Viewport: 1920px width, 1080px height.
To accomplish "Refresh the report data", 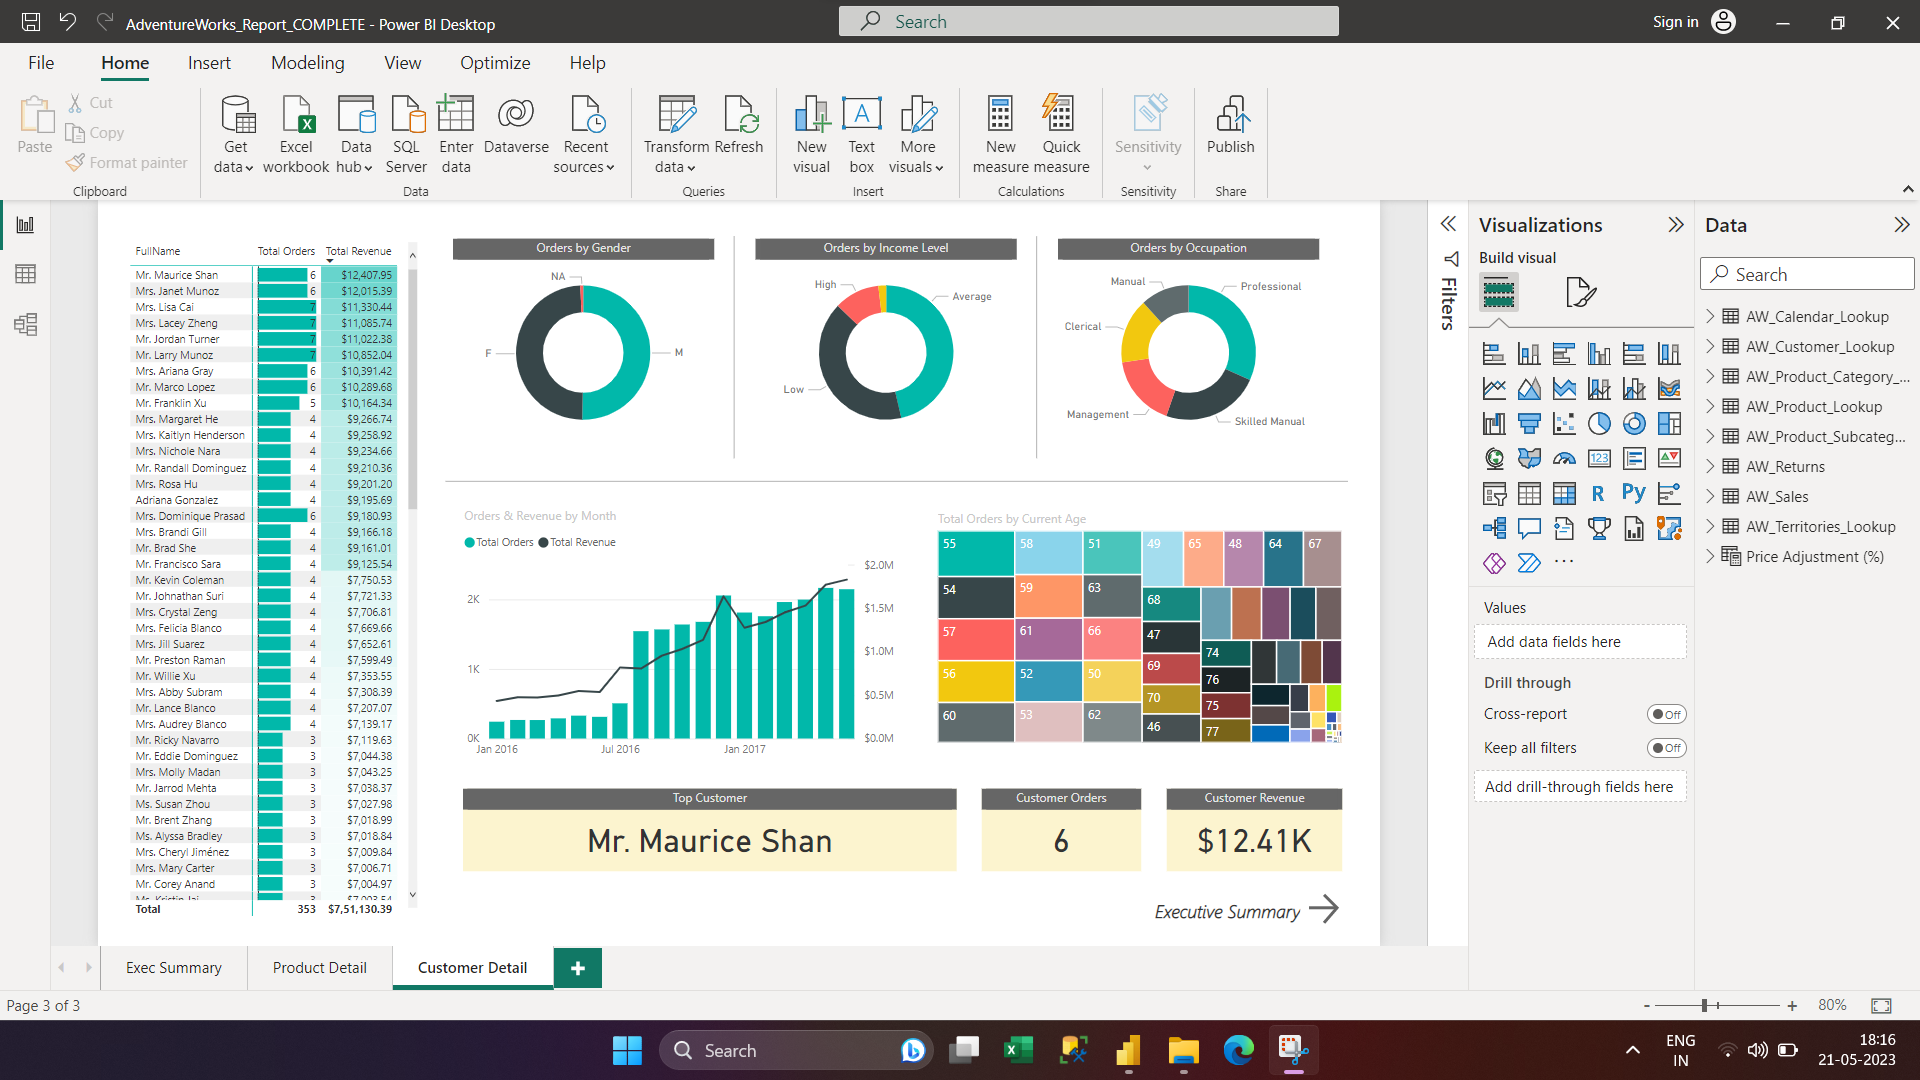I will point(740,125).
